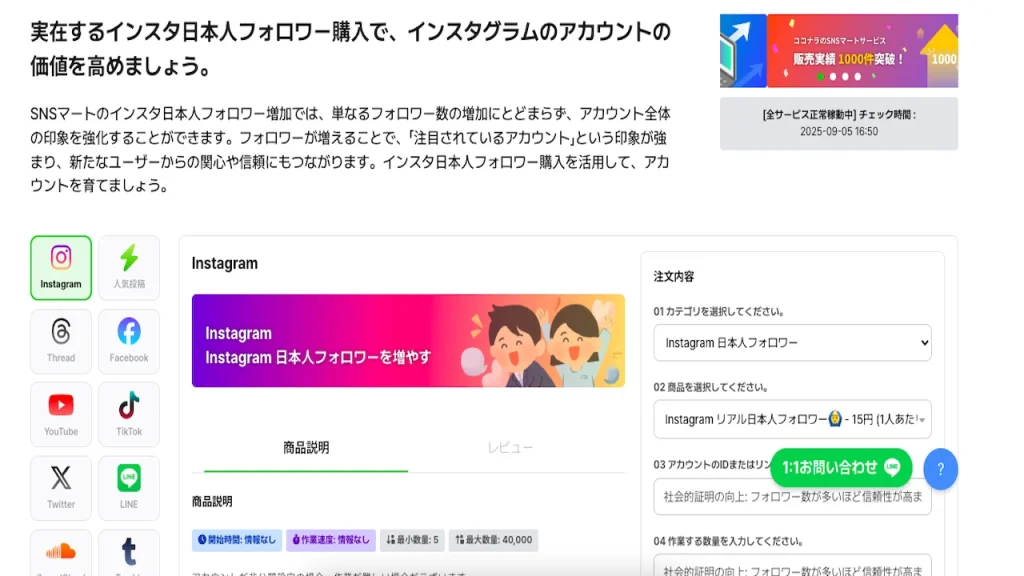Select the TikTok service icon
1024x576 pixels.
tap(129, 415)
